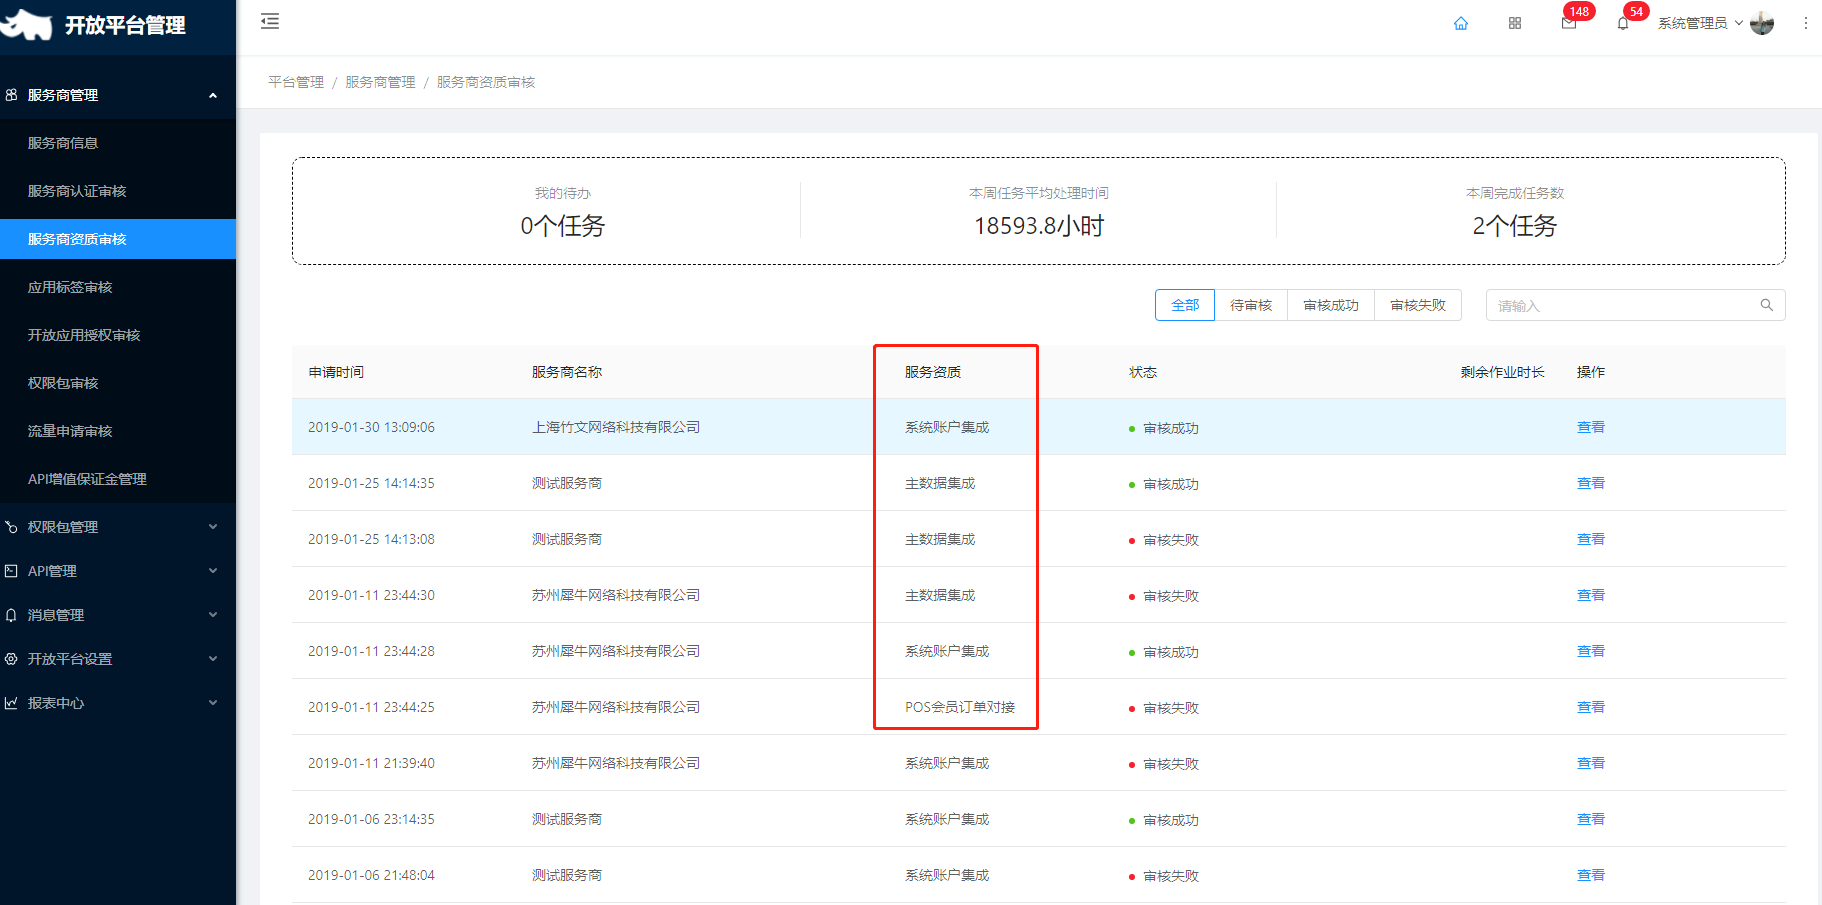The width and height of the screenshot is (1822, 905).
Task: Open the apps grid icon in header
Action: (x=1515, y=23)
